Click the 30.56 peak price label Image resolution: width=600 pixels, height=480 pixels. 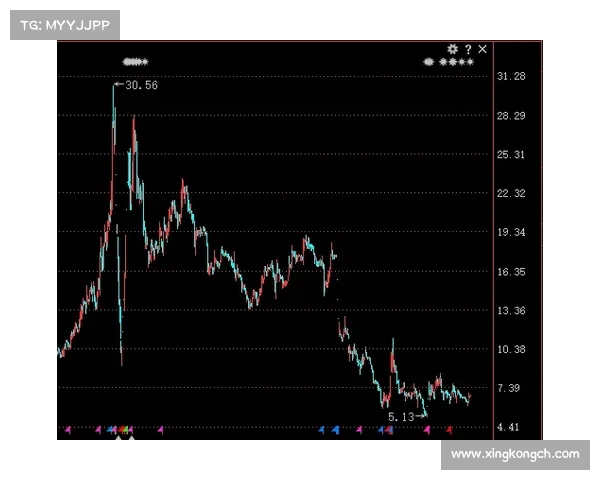pos(138,85)
